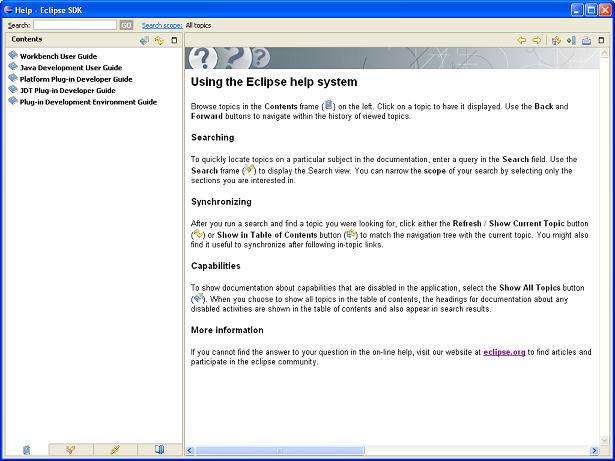The height and width of the screenshot is (461, 615).
Task: Close the Help - Eclipse SDK window
Action: click(x=605, y=10)
